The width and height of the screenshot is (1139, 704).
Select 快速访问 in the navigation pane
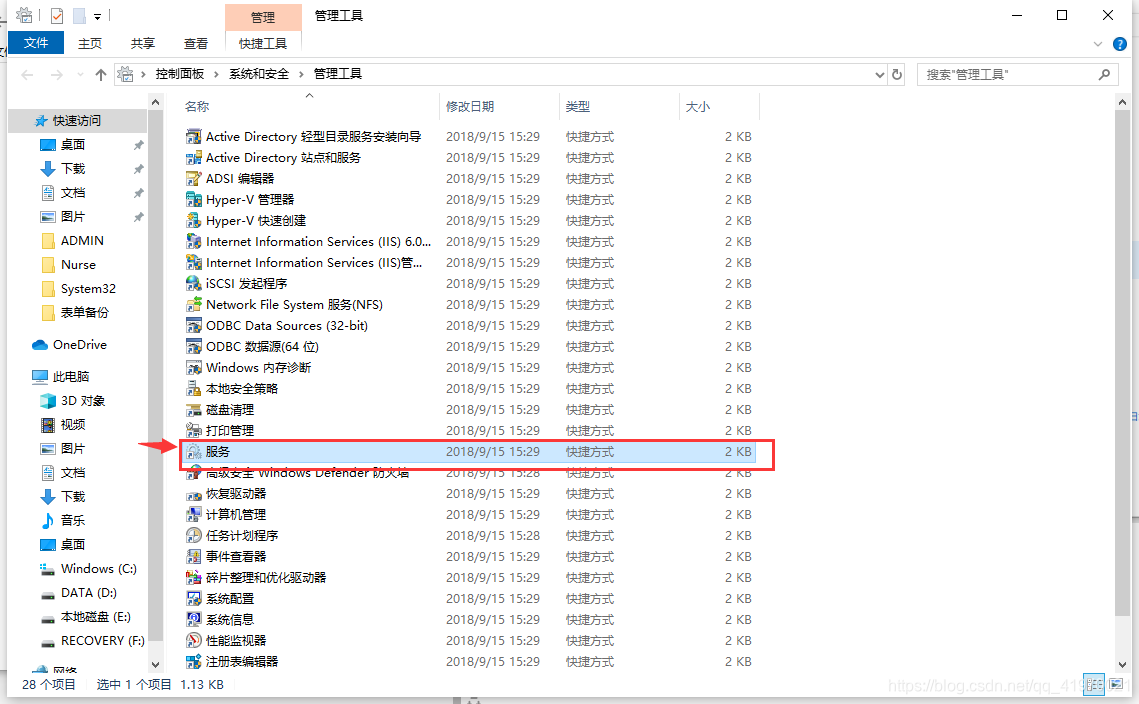pyautogui.click(x=76, y=121)
